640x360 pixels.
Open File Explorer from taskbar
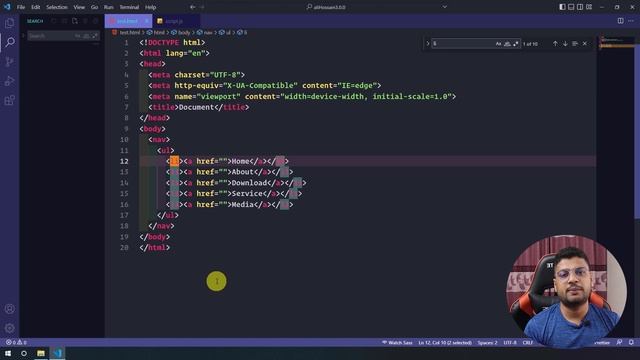point(41,353)
